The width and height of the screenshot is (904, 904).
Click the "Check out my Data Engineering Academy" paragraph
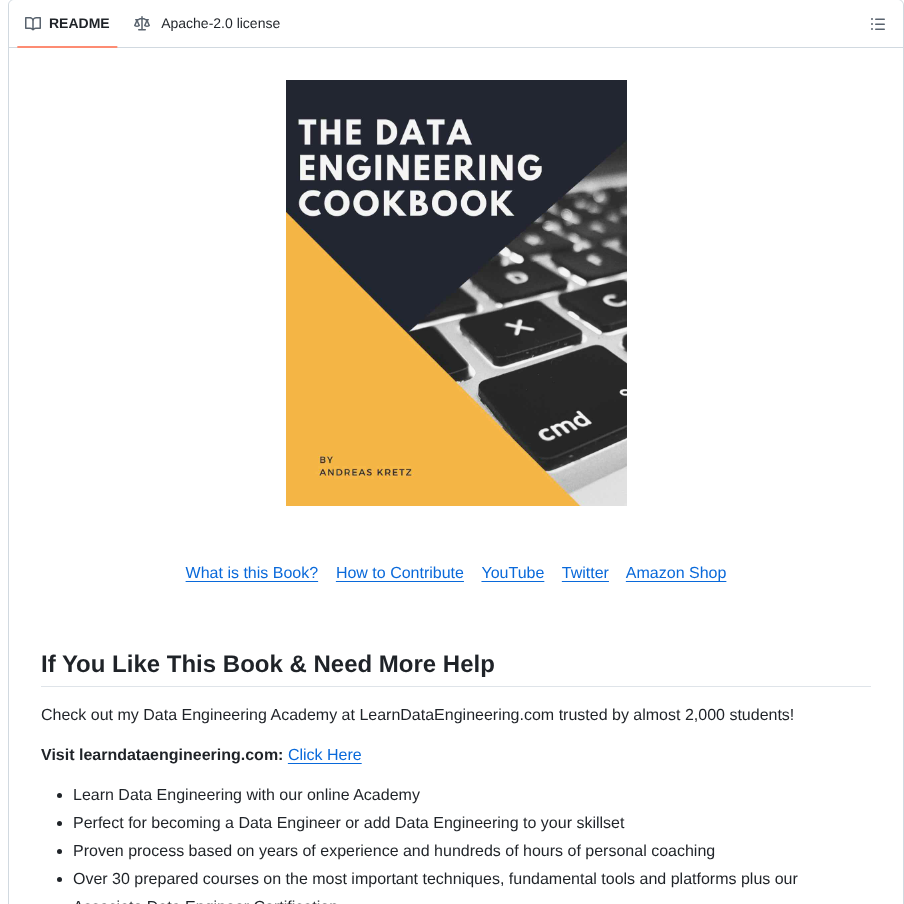click(417, 715)
